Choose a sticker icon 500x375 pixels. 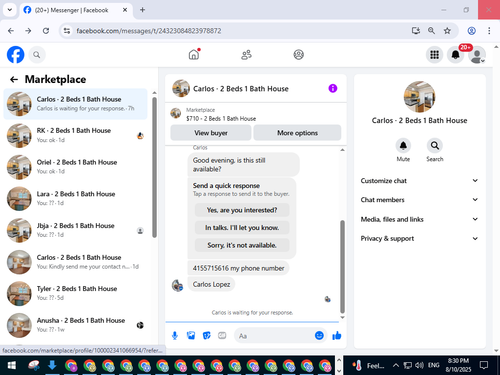[207, 335]
